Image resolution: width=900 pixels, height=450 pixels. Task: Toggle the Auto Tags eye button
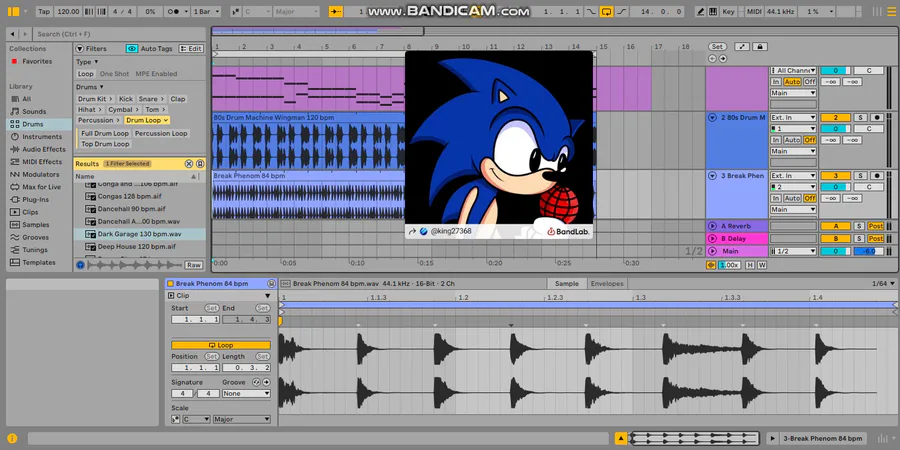point(132,49)
